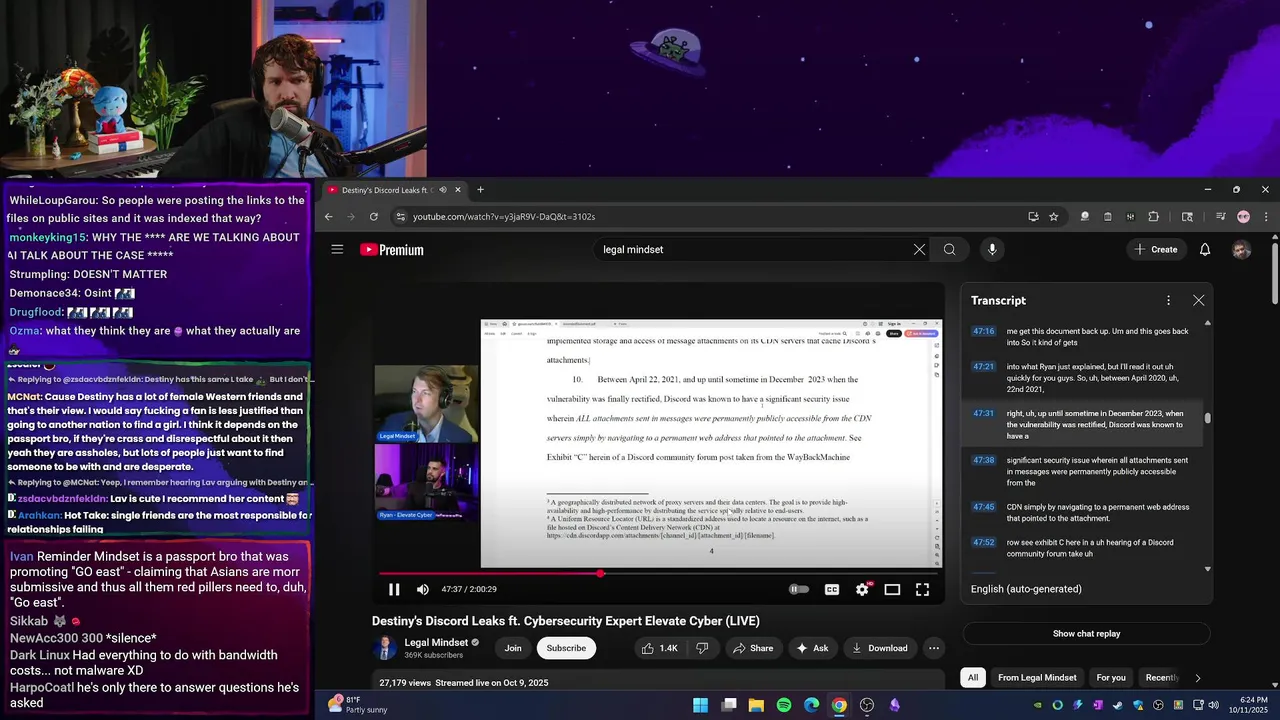
Task: Select the Recently chip
Action: click(x=1161, y=678)
